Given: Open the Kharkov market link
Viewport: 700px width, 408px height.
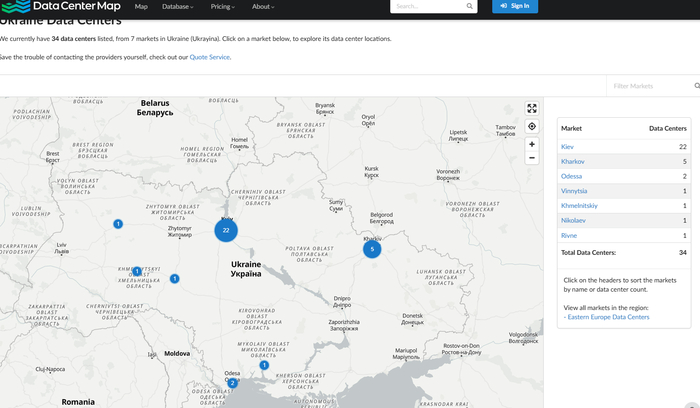Looking at the screenshot, I should click(573, 161).
